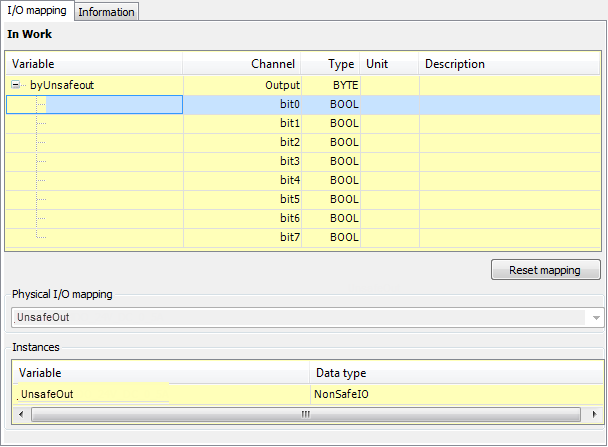The height and width of the screenshot is (447, 608).
Task: Select the bit3 channel row
Action: 290,162
